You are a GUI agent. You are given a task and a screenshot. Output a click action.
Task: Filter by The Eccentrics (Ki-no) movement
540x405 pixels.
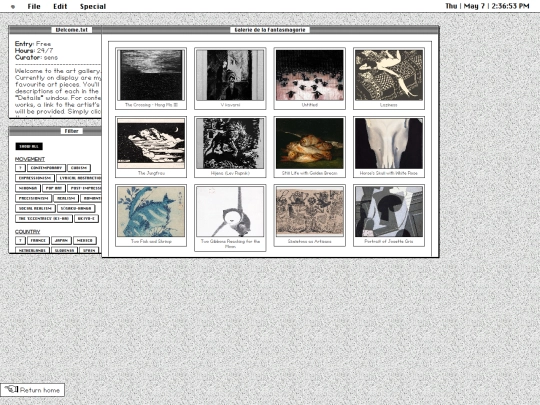point(44,219)
